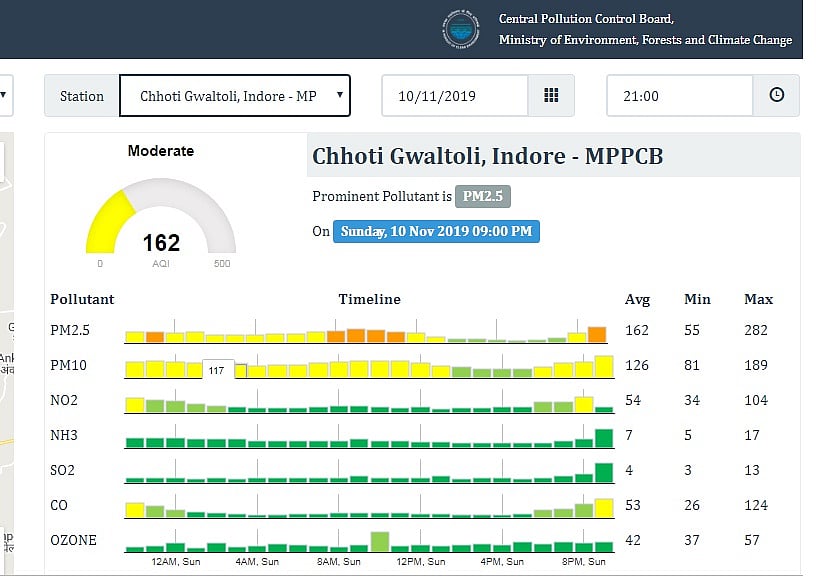
Task: Click the last green NH3 timeline bar
Action: coord(603,438)
